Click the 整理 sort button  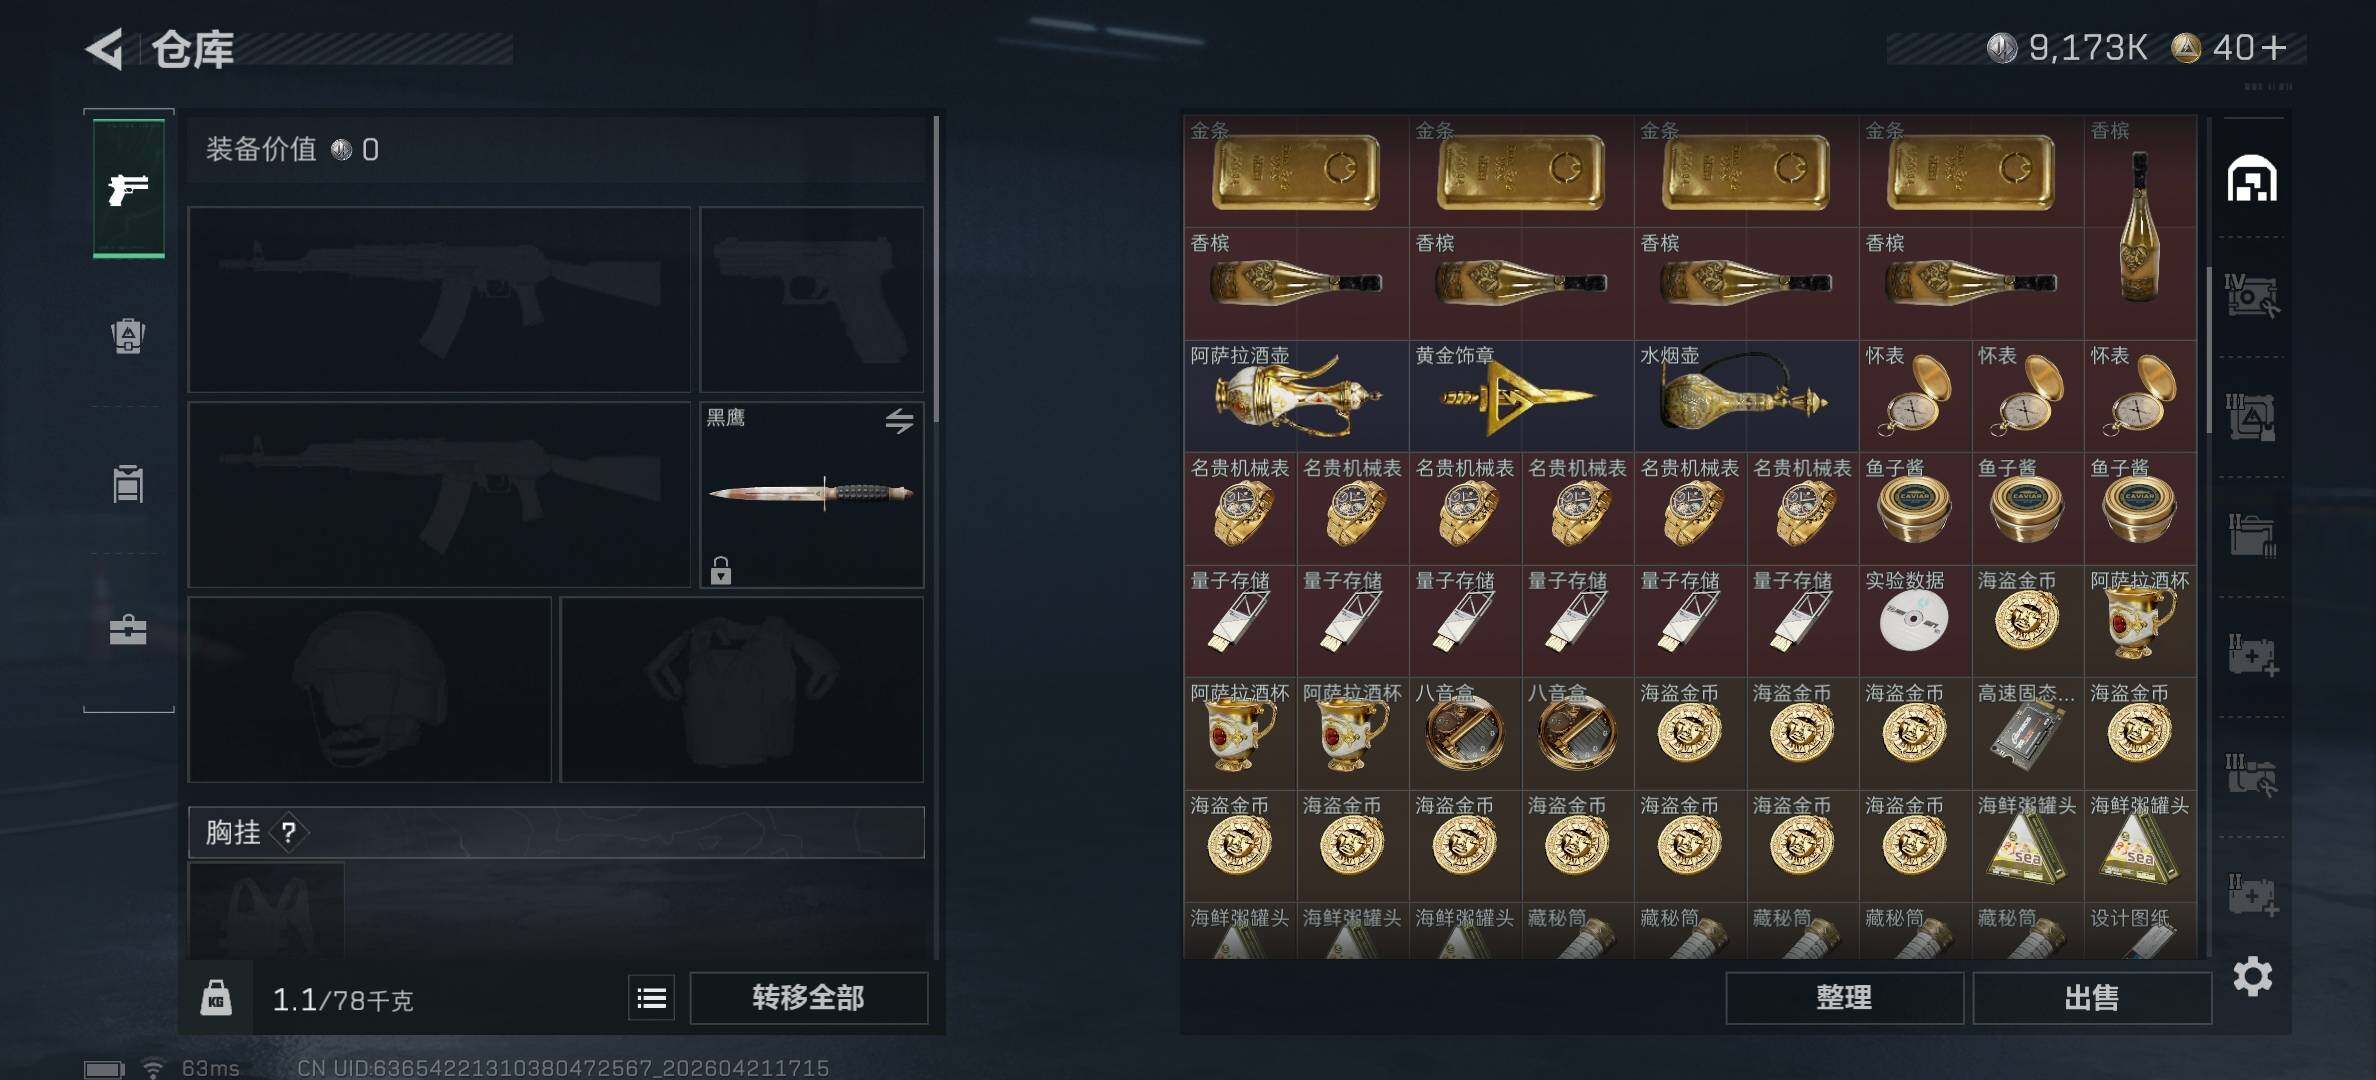[x=1844, y=998]
